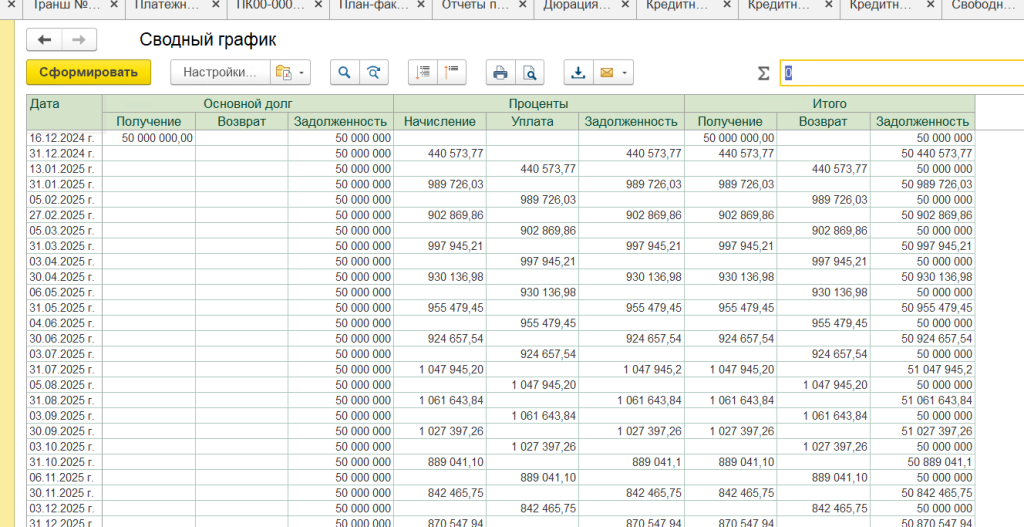Image resolution: width=1024 pixels, height=527 pixels.
Task: Close the Транш № tab
Action: (114, 5)
